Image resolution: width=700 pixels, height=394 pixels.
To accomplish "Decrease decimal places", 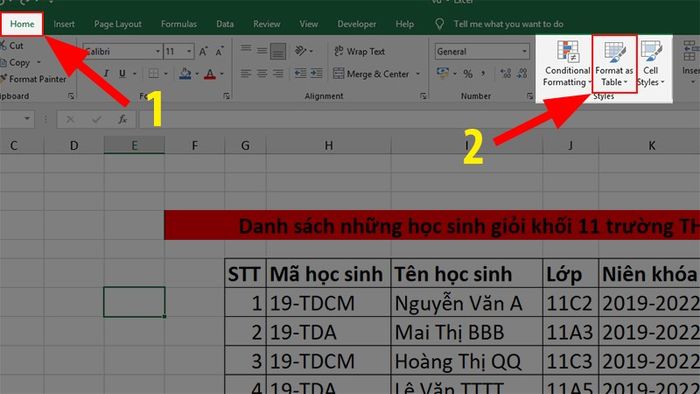I will tap(522, 73).
